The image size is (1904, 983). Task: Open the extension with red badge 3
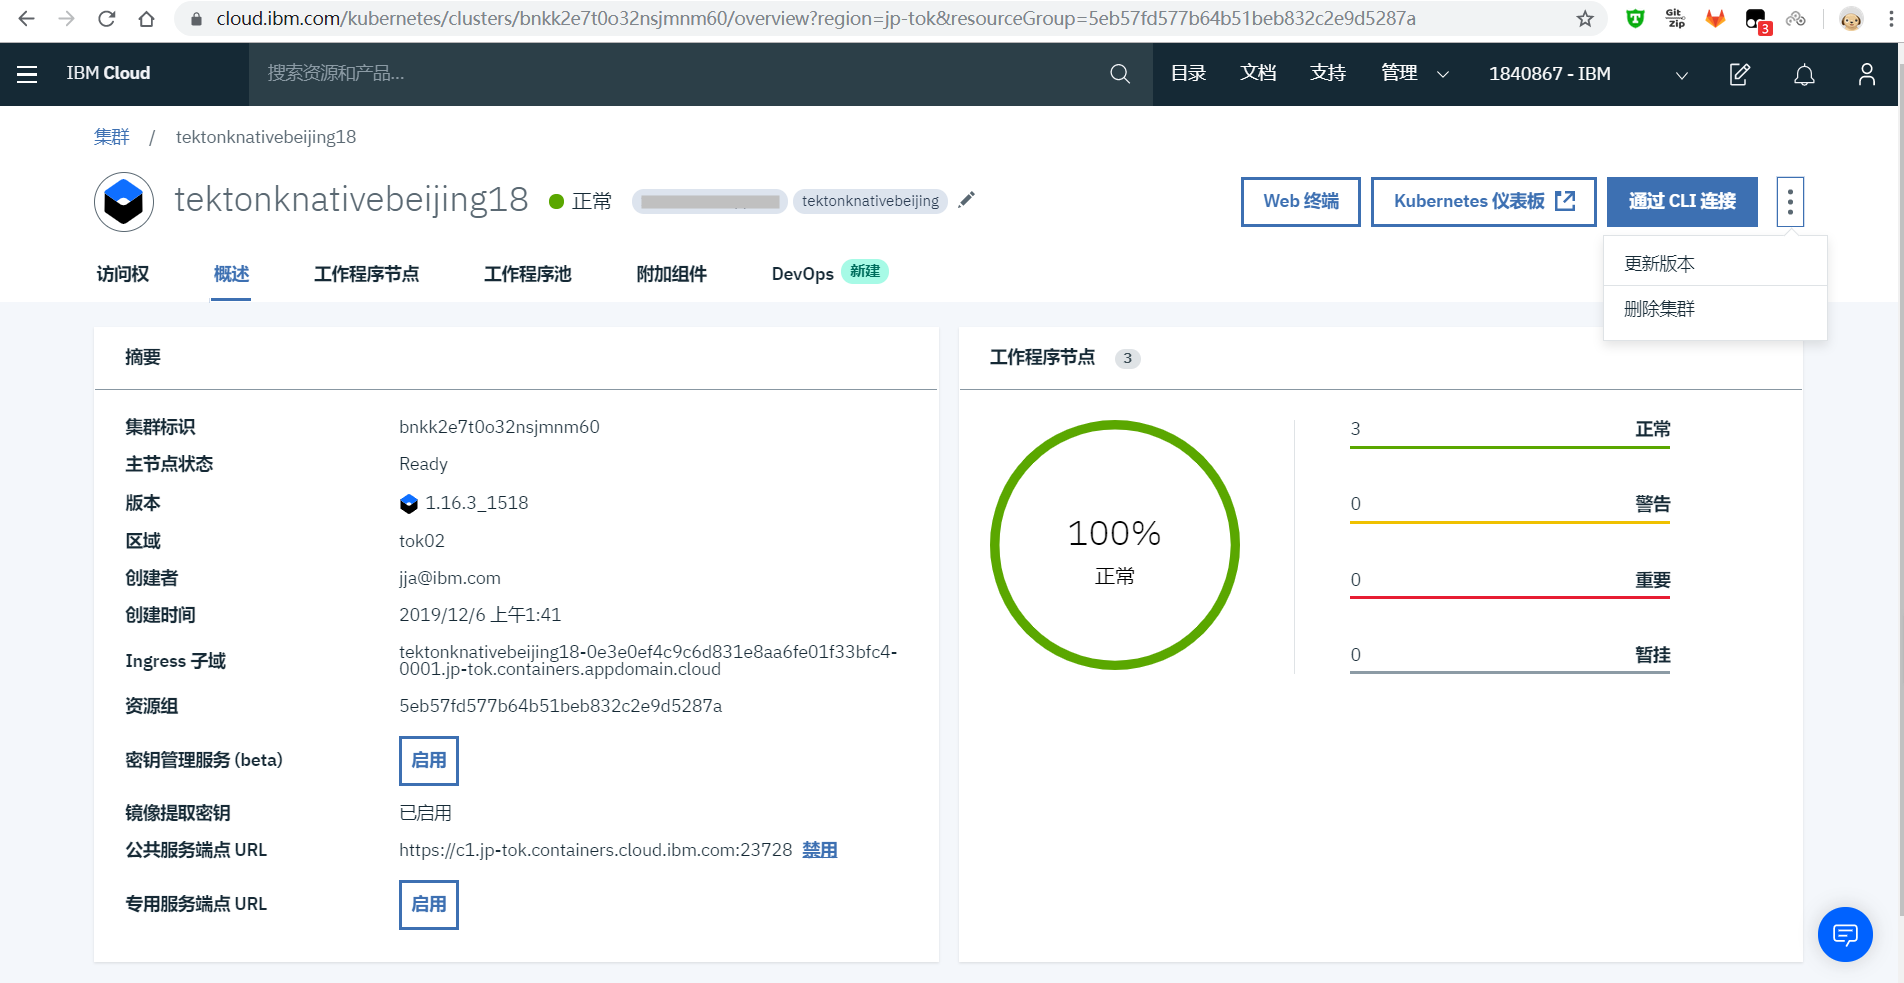1758,21
